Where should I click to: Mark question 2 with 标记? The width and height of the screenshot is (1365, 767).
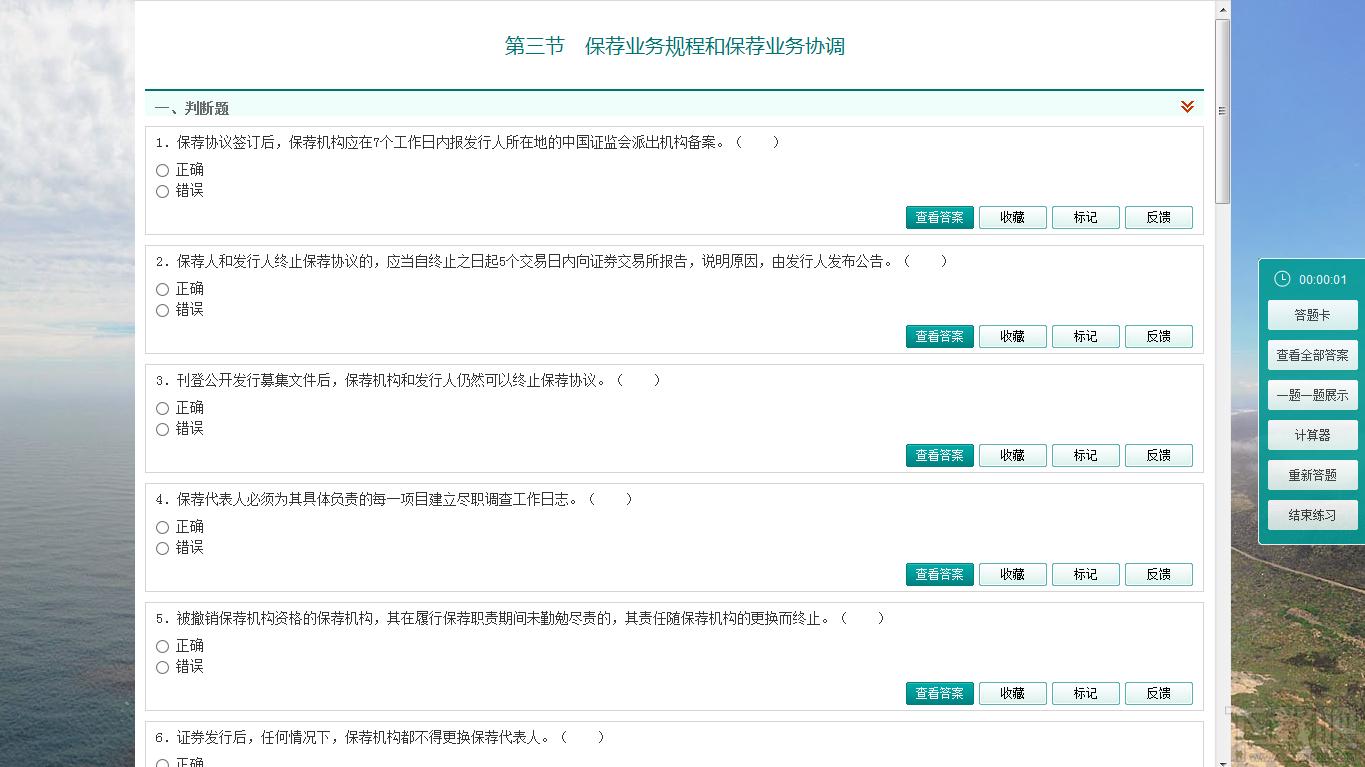pos(1086,336)
